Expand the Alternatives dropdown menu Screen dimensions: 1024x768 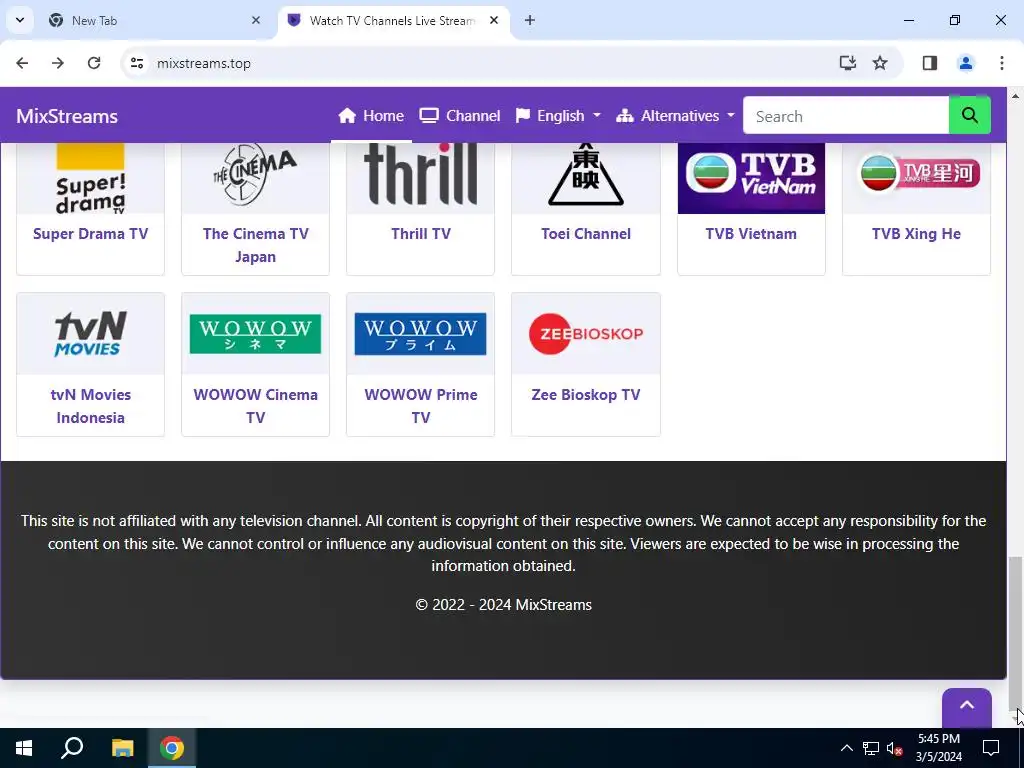676,116
